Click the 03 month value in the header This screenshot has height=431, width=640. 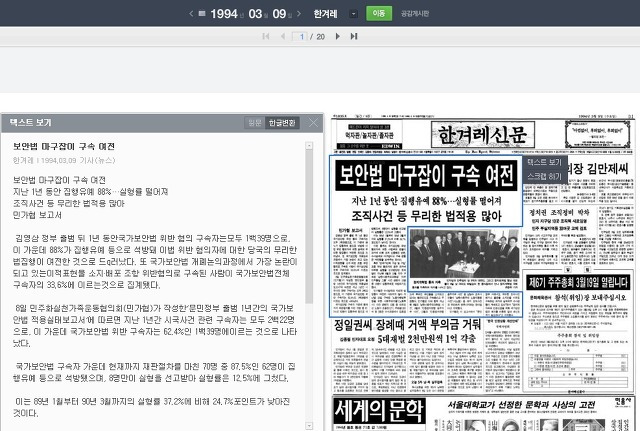click(255, 14)
